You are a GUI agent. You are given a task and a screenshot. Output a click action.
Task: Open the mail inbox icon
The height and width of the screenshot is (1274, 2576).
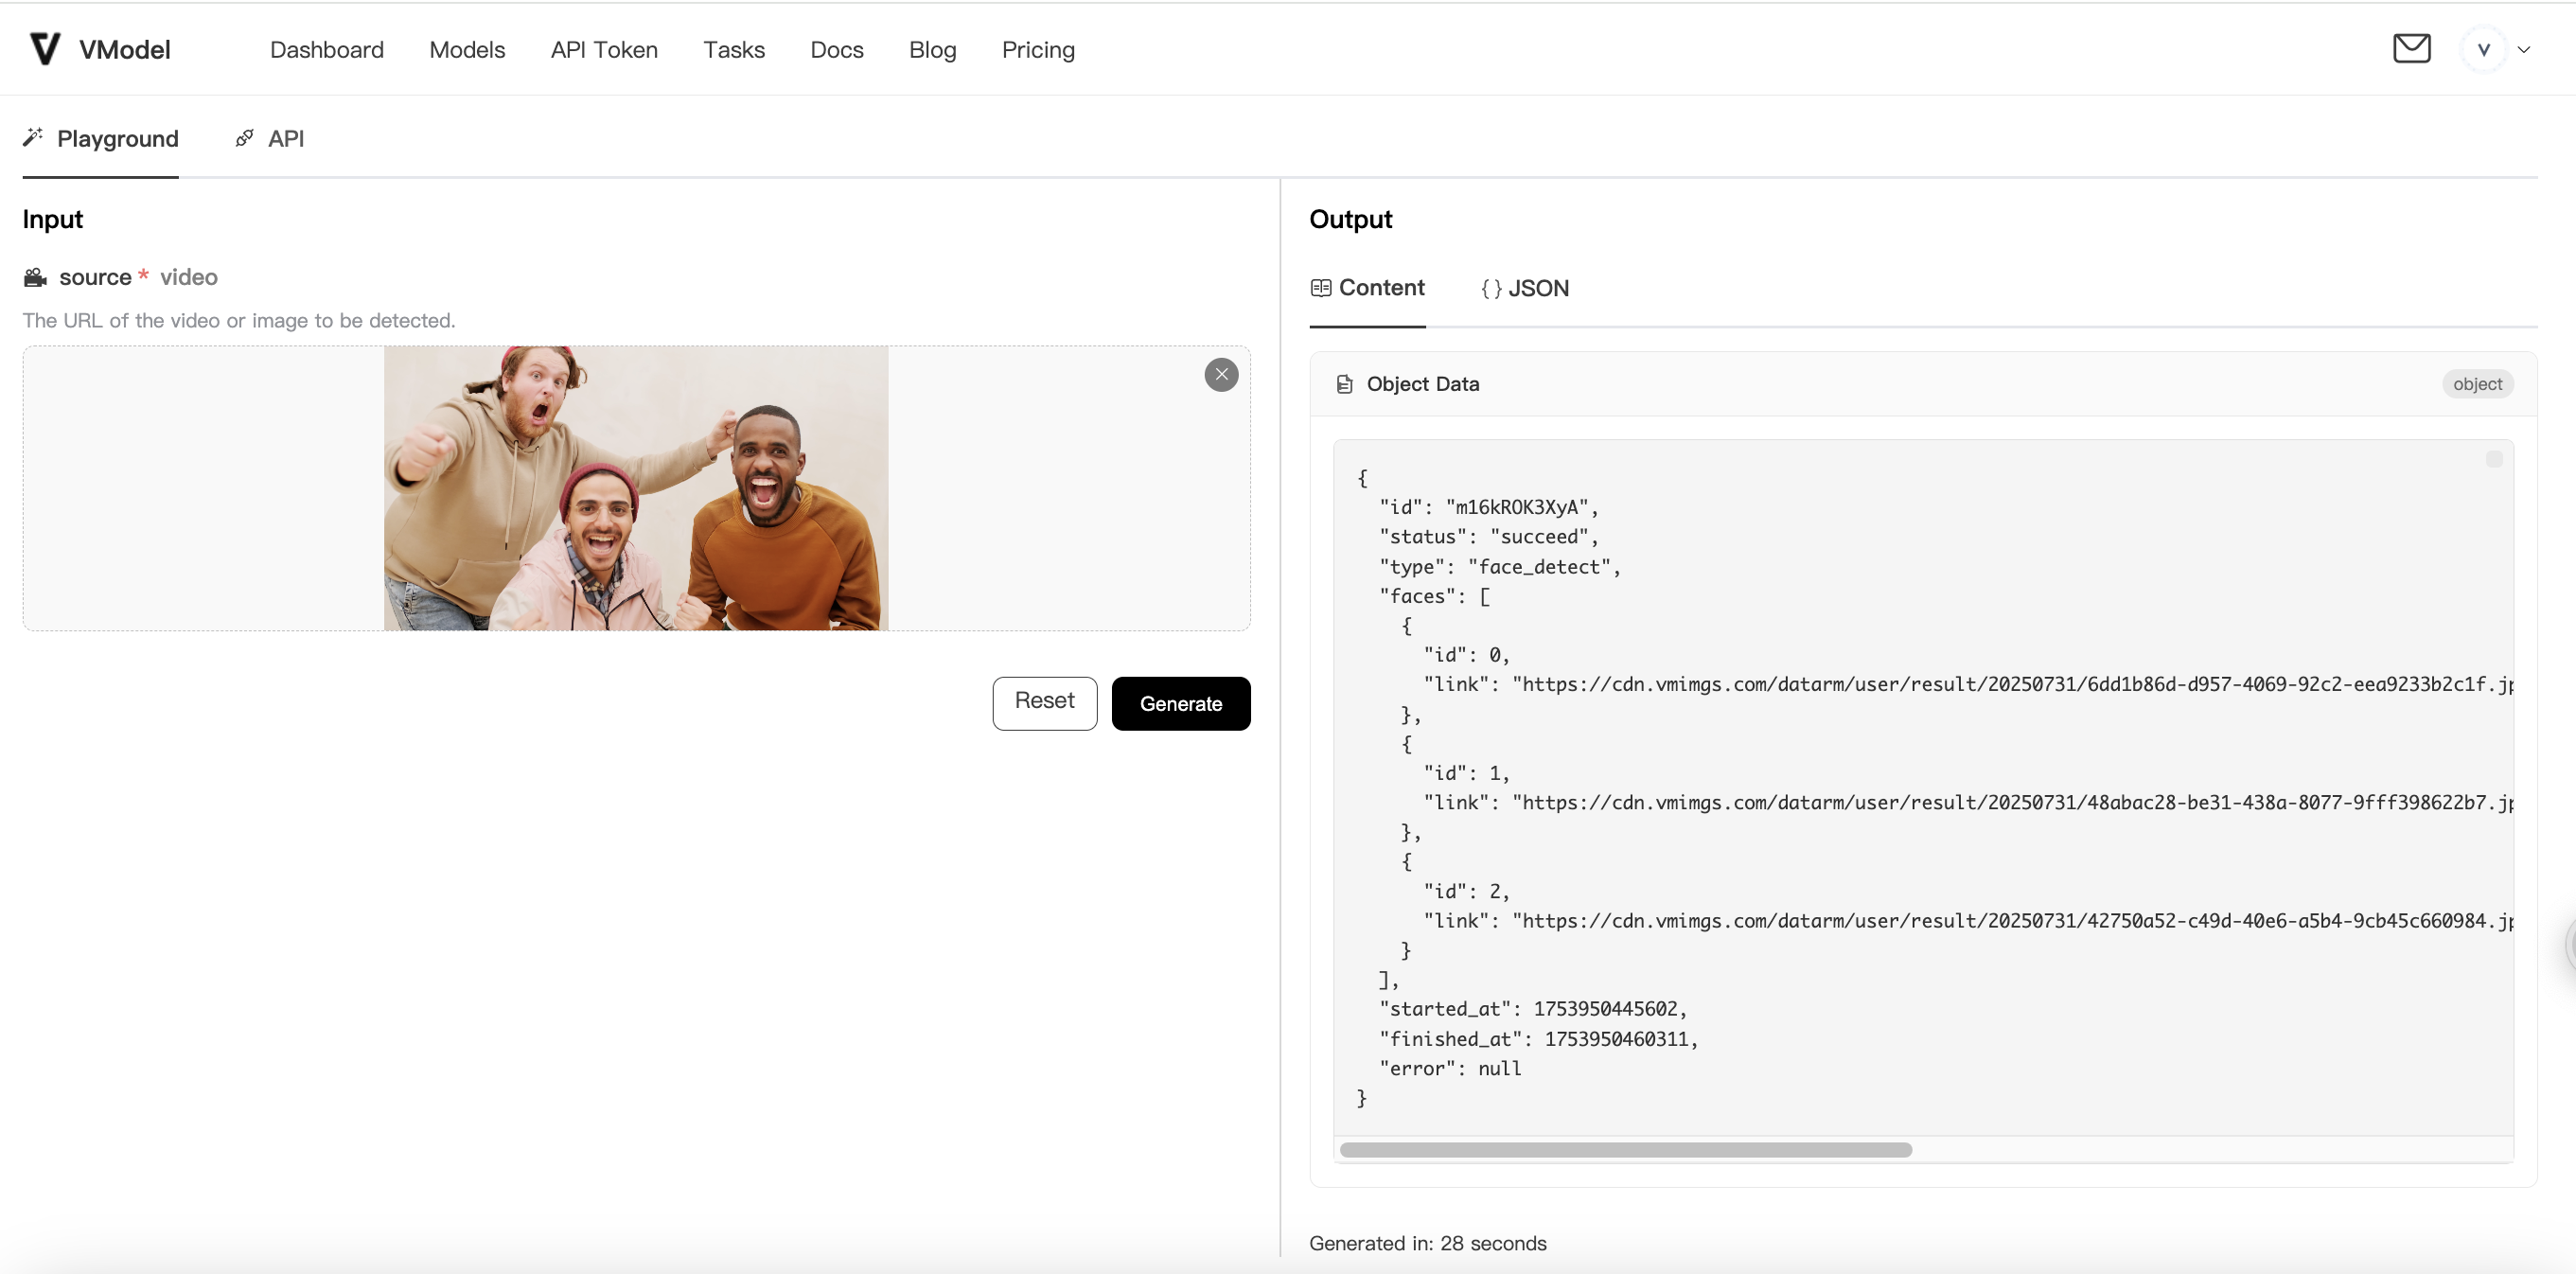[2411, 48]
